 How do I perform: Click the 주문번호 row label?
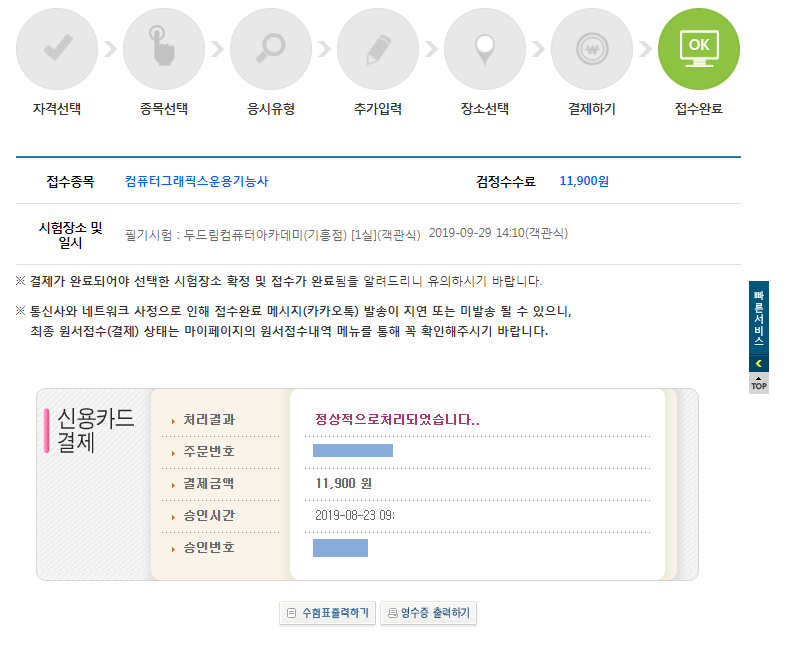(209, 451)
